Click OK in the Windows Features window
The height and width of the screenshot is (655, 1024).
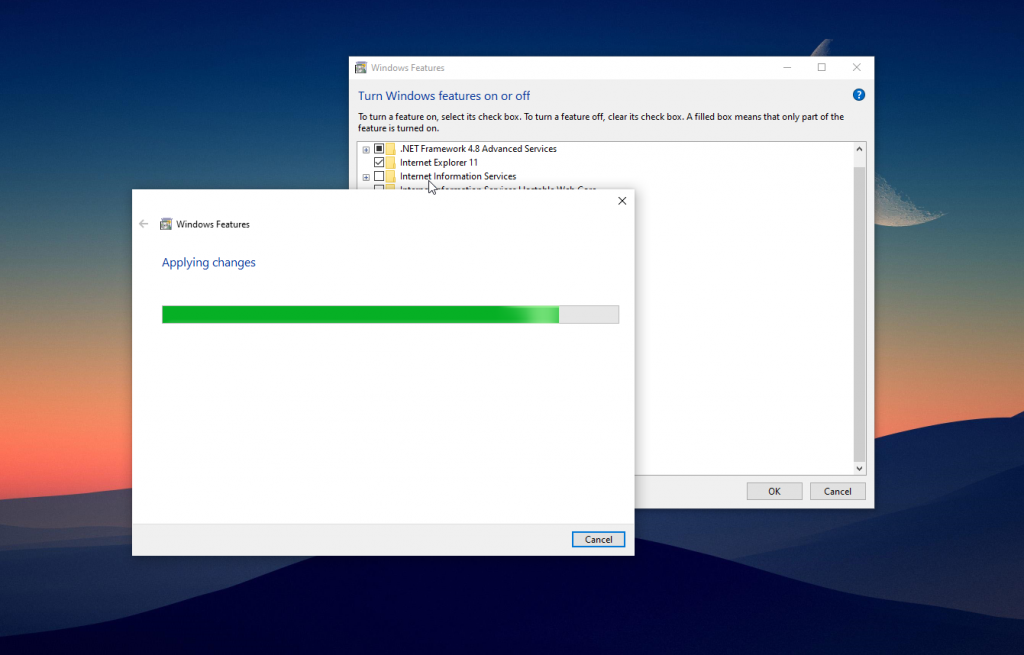click(x=775, y=491)
